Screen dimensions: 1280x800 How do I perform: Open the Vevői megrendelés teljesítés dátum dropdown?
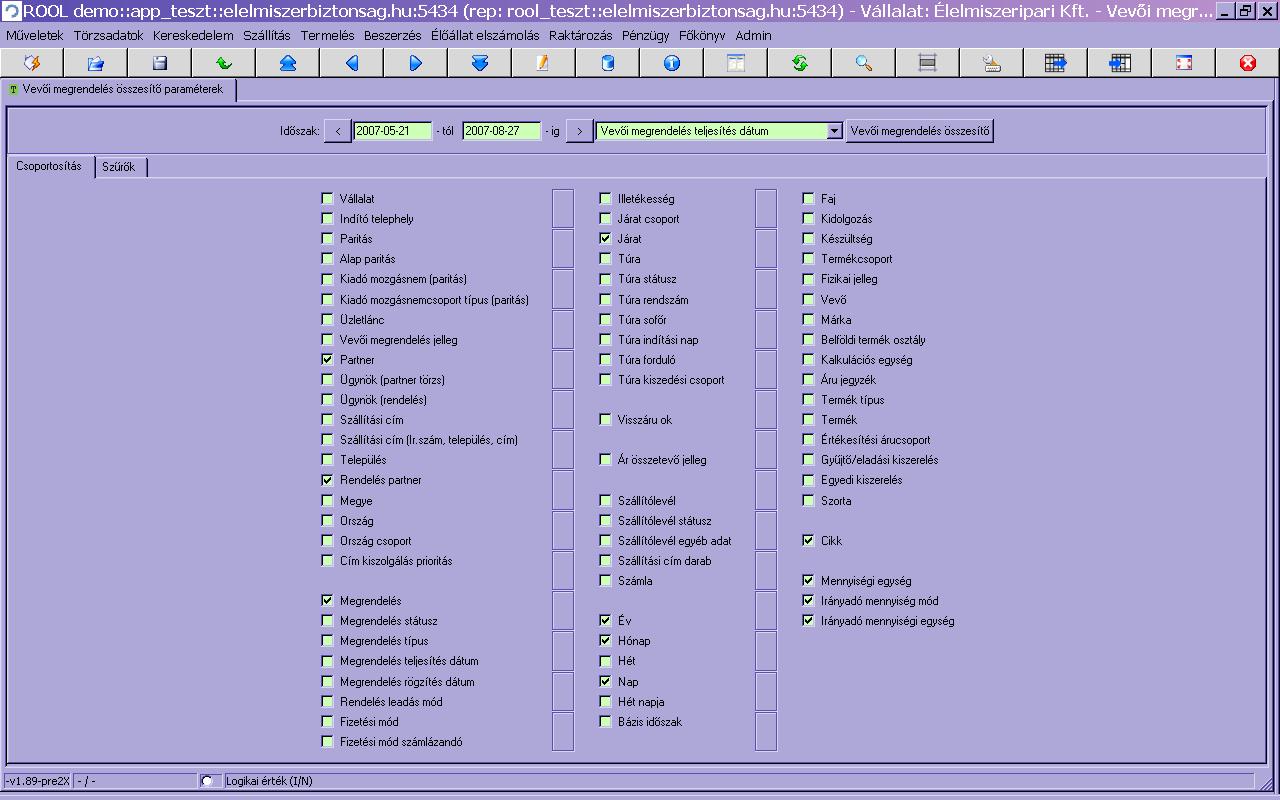coord(834,131)
